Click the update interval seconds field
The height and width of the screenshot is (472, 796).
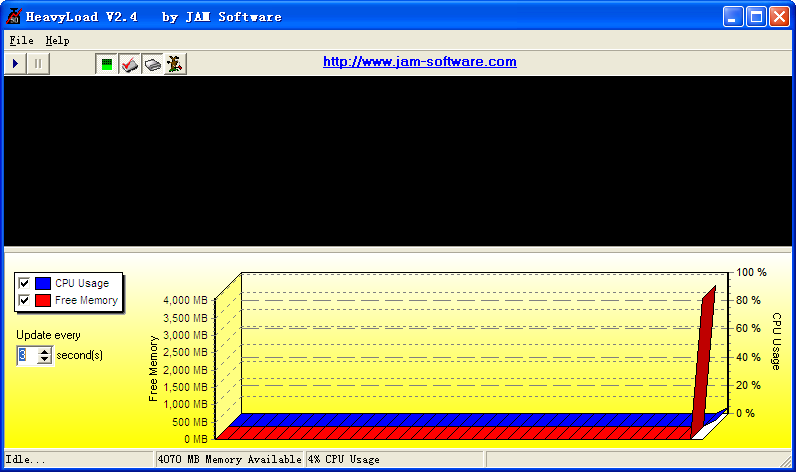click(x=28, y=355)
